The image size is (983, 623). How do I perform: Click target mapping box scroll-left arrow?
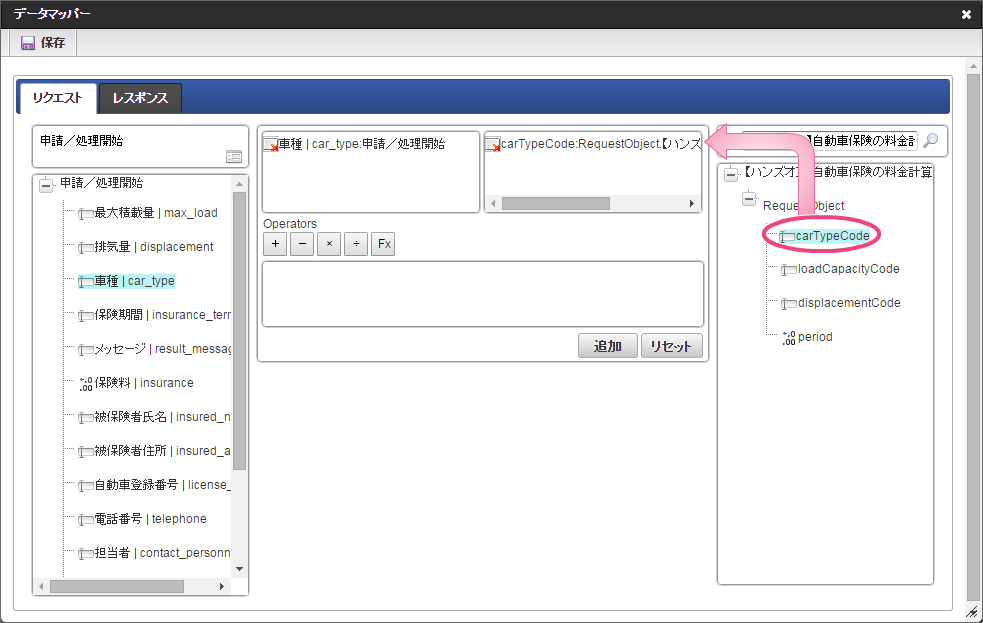[493, 204]
